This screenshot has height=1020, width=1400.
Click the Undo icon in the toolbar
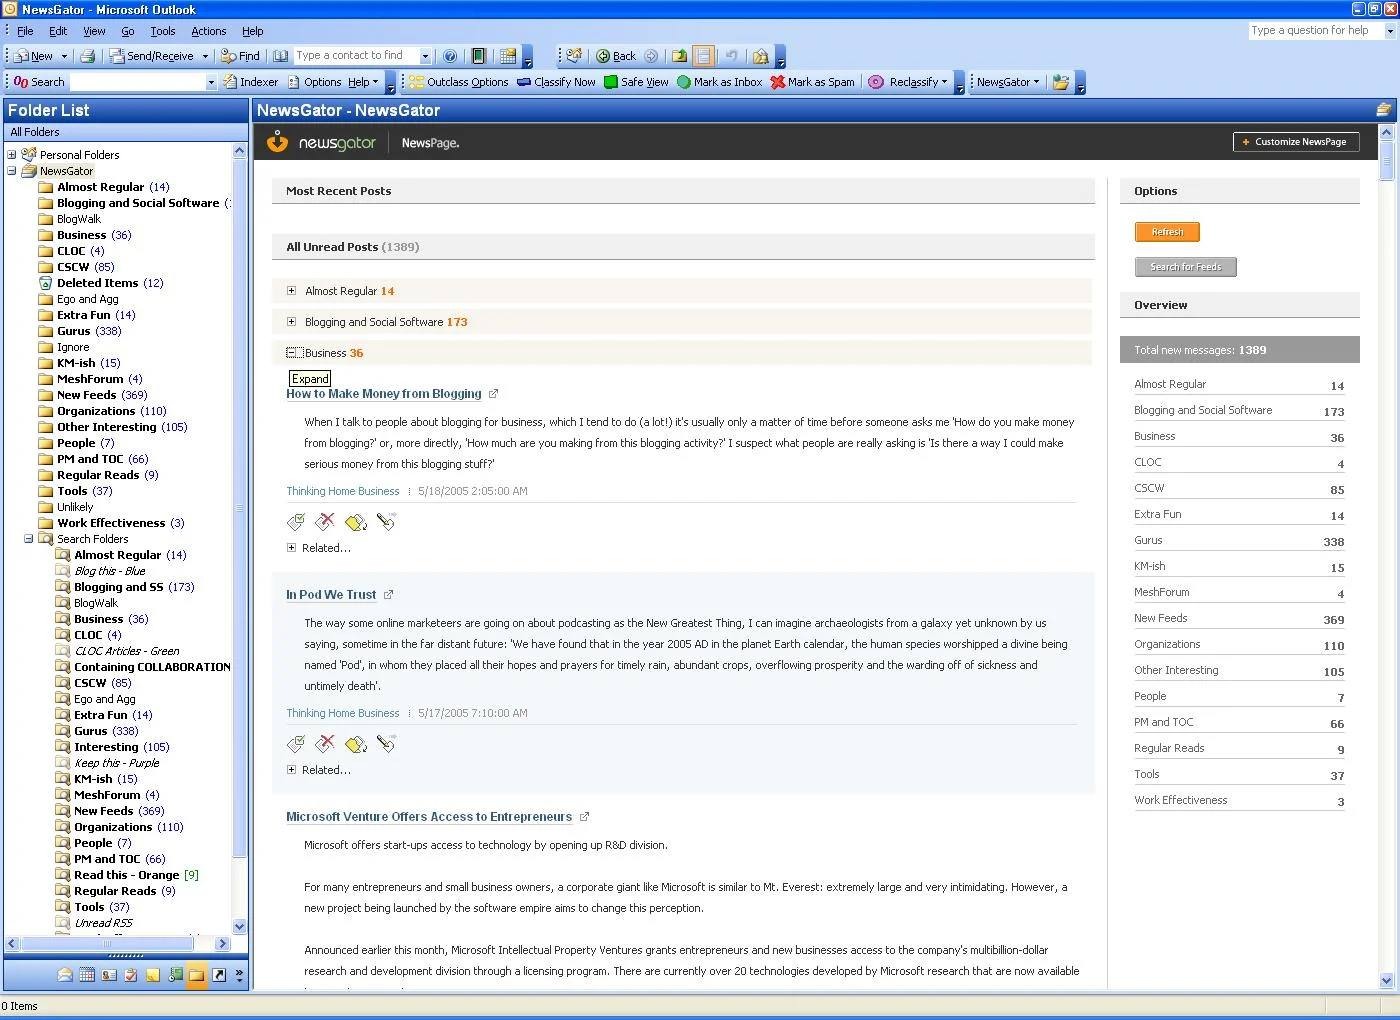(731, 56)
